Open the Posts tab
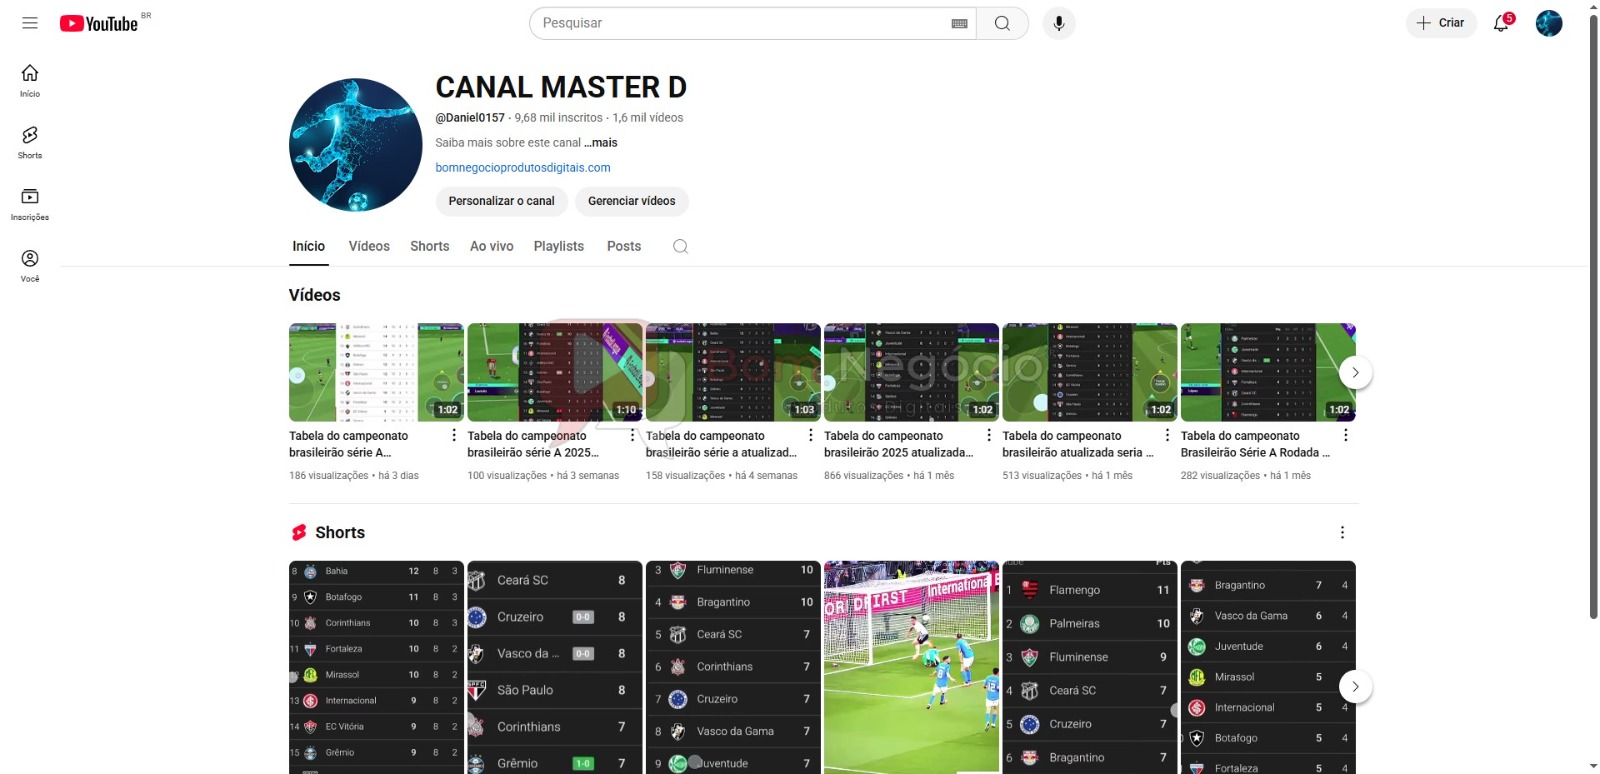The width and height of the screenshot is (1600, 774). point(624,246)
